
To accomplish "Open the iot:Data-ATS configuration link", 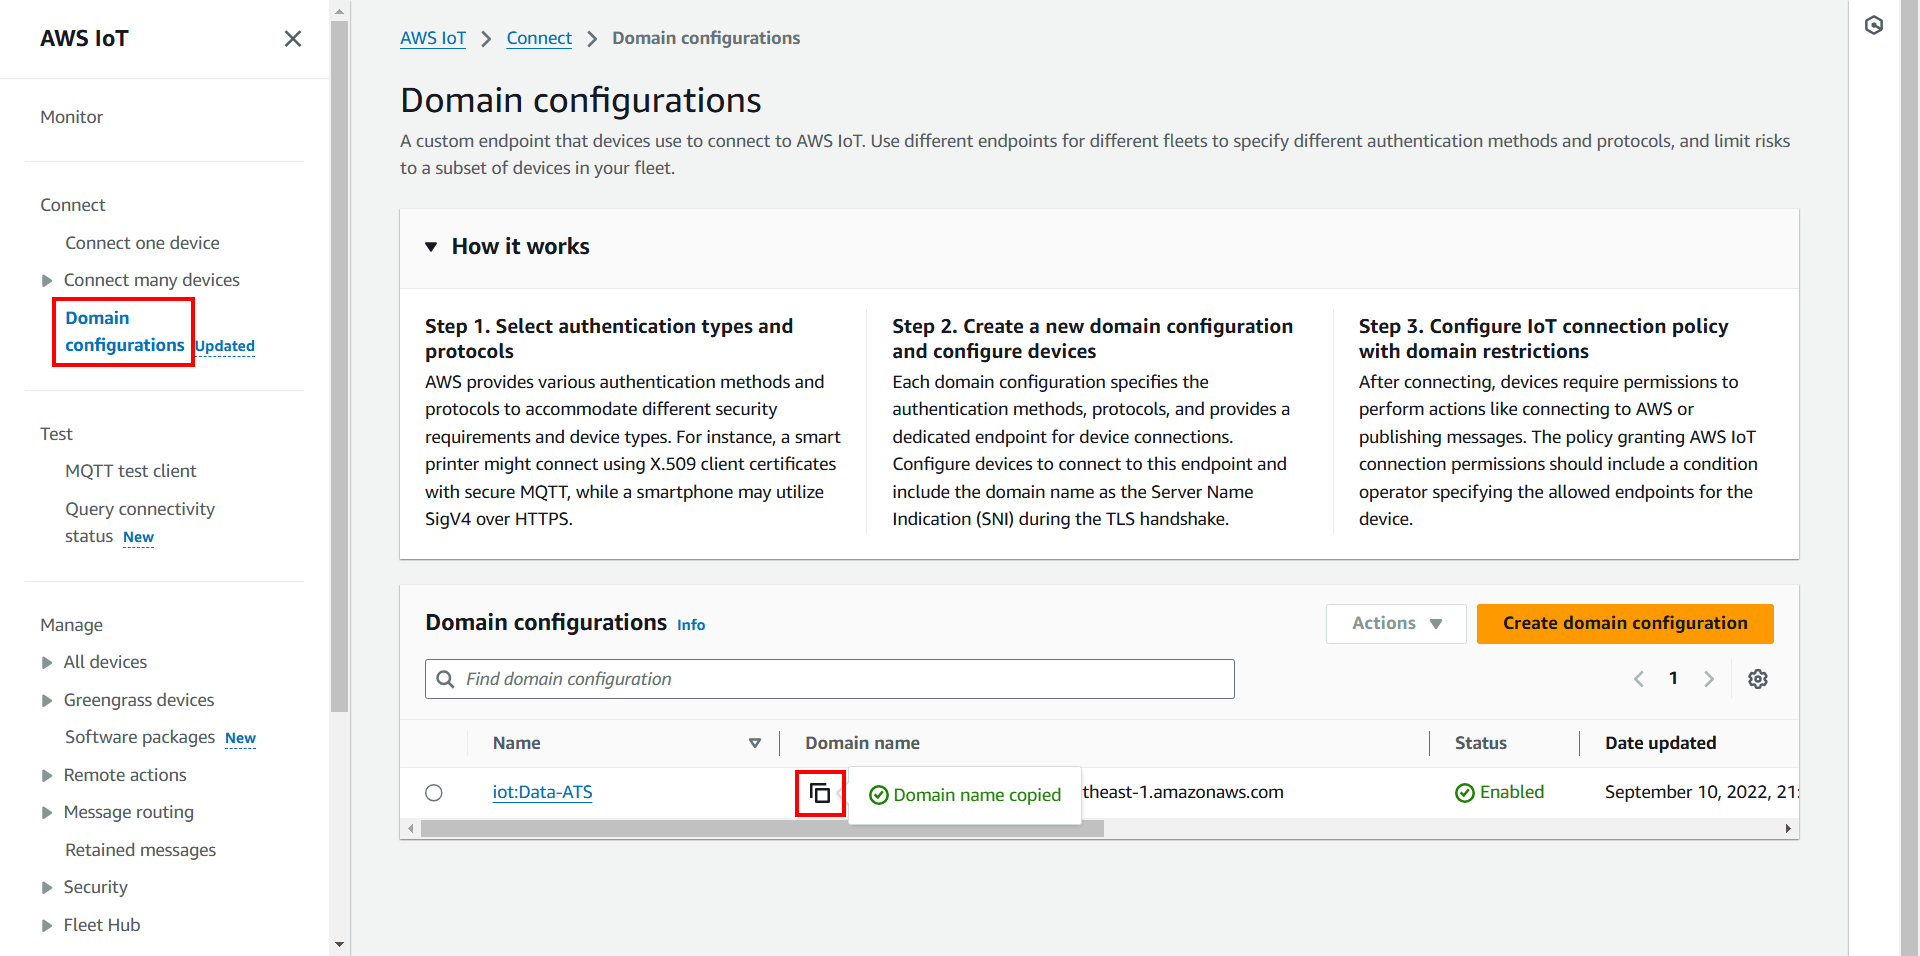I will tap(542, 792).
